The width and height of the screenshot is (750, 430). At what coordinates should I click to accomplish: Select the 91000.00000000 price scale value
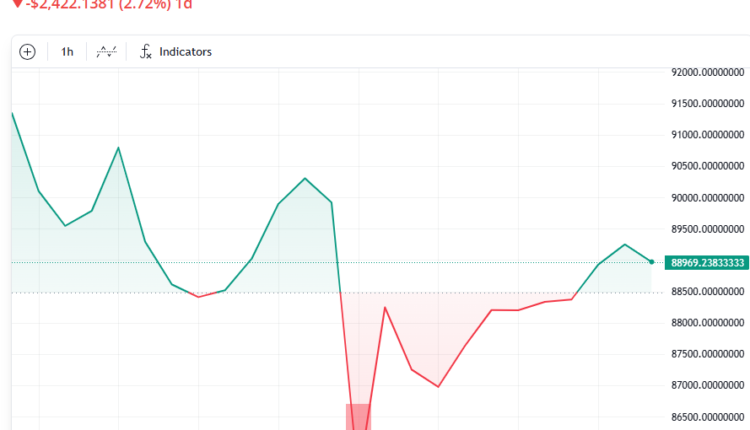(708, 135)
